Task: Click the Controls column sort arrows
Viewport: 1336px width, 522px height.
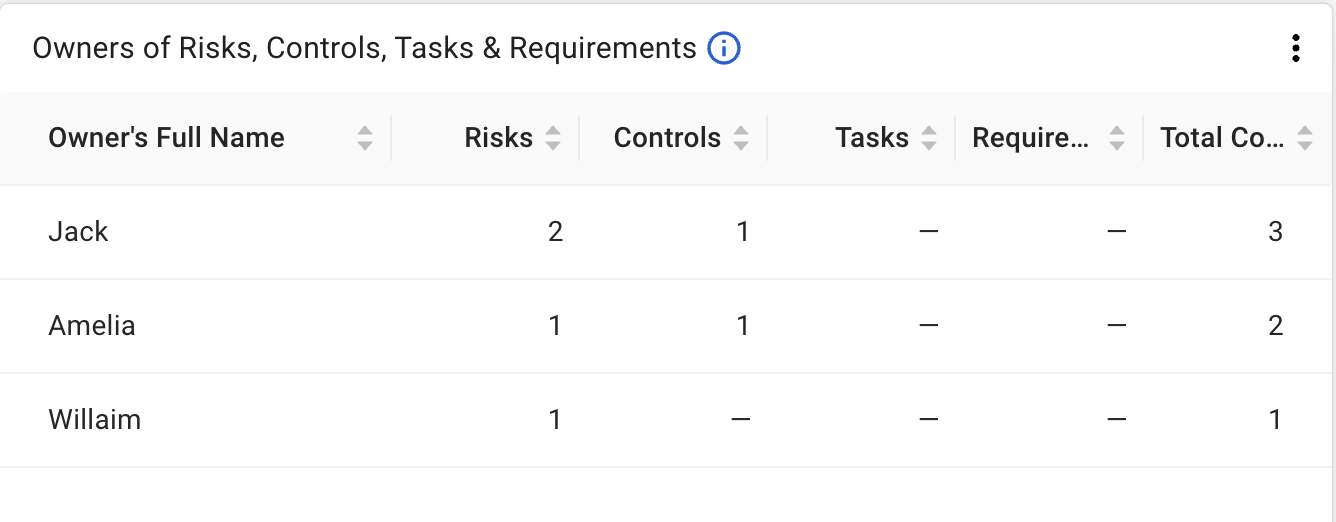Action: coord(741,138)
